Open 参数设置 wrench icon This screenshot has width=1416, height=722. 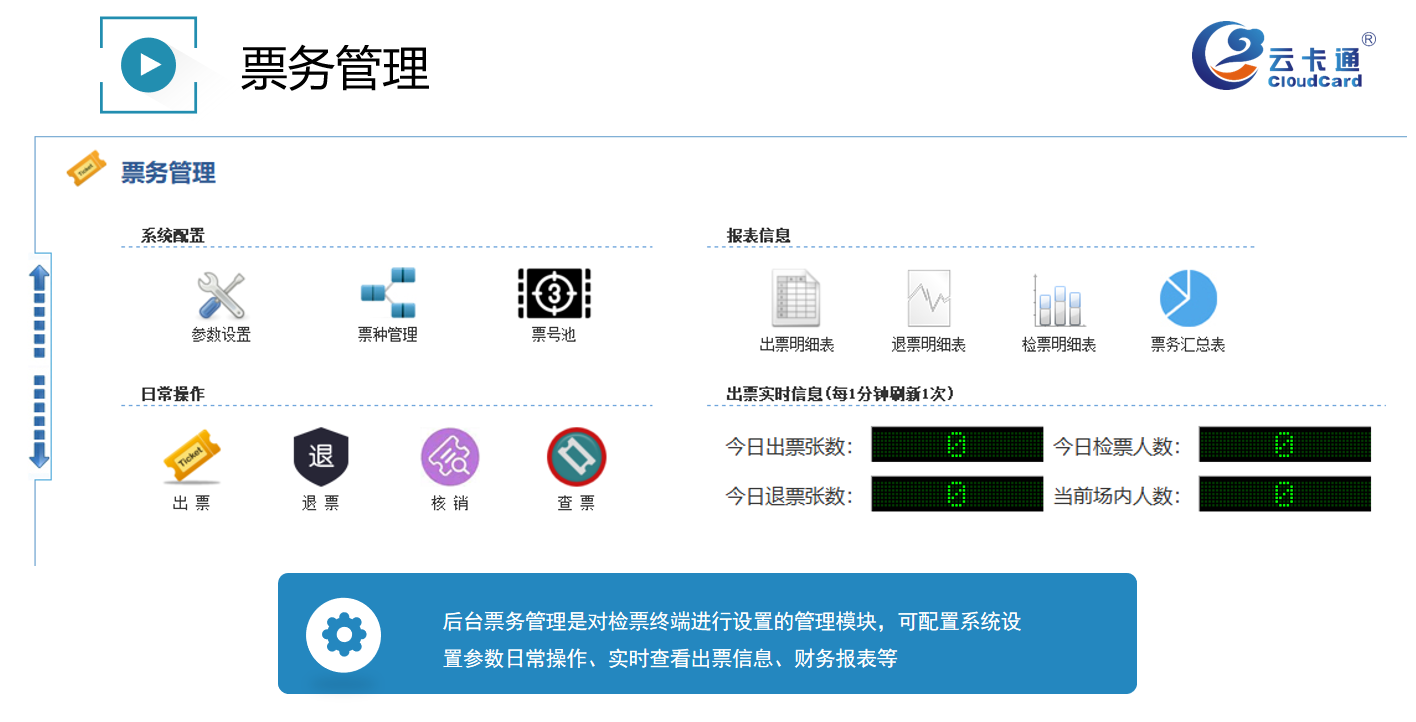pos(221,295)
